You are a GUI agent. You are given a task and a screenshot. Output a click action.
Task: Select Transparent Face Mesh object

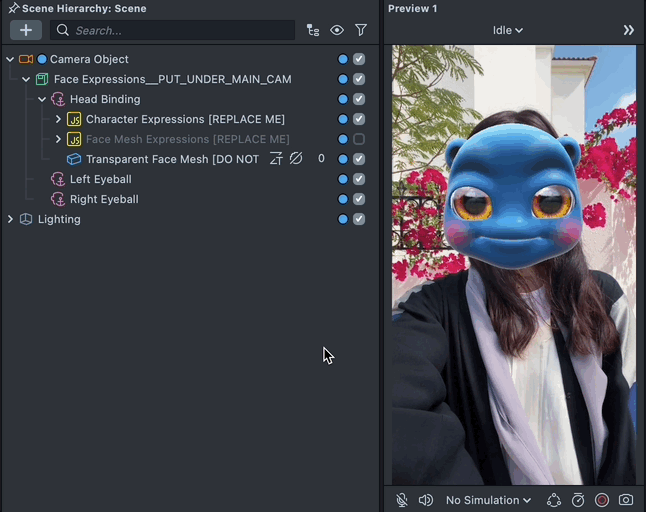[x=172, y=159]
